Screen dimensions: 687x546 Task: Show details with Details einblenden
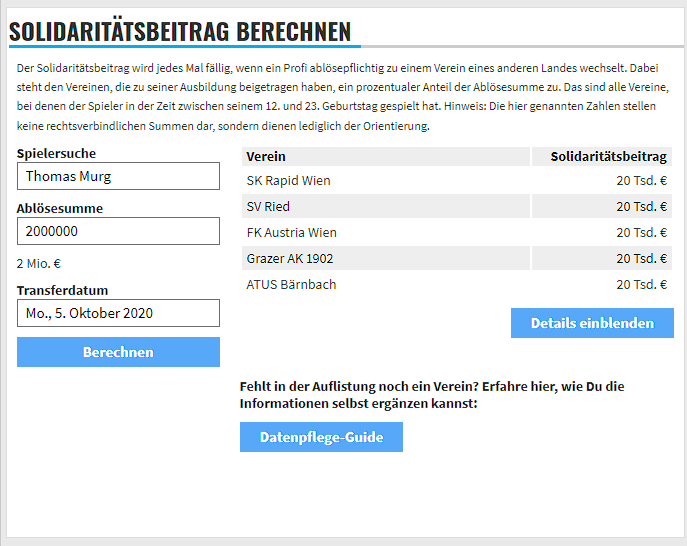click(592, 323)
